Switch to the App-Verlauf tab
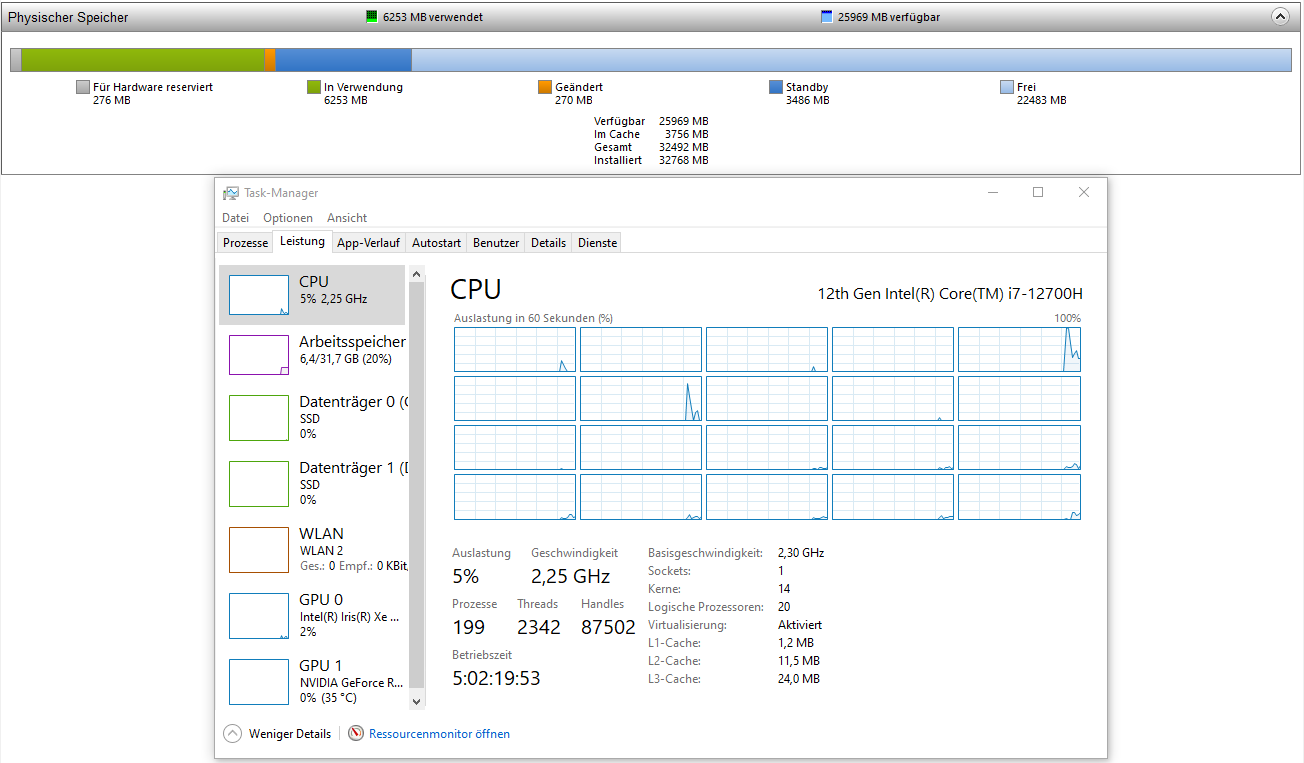 coord(369,243)
